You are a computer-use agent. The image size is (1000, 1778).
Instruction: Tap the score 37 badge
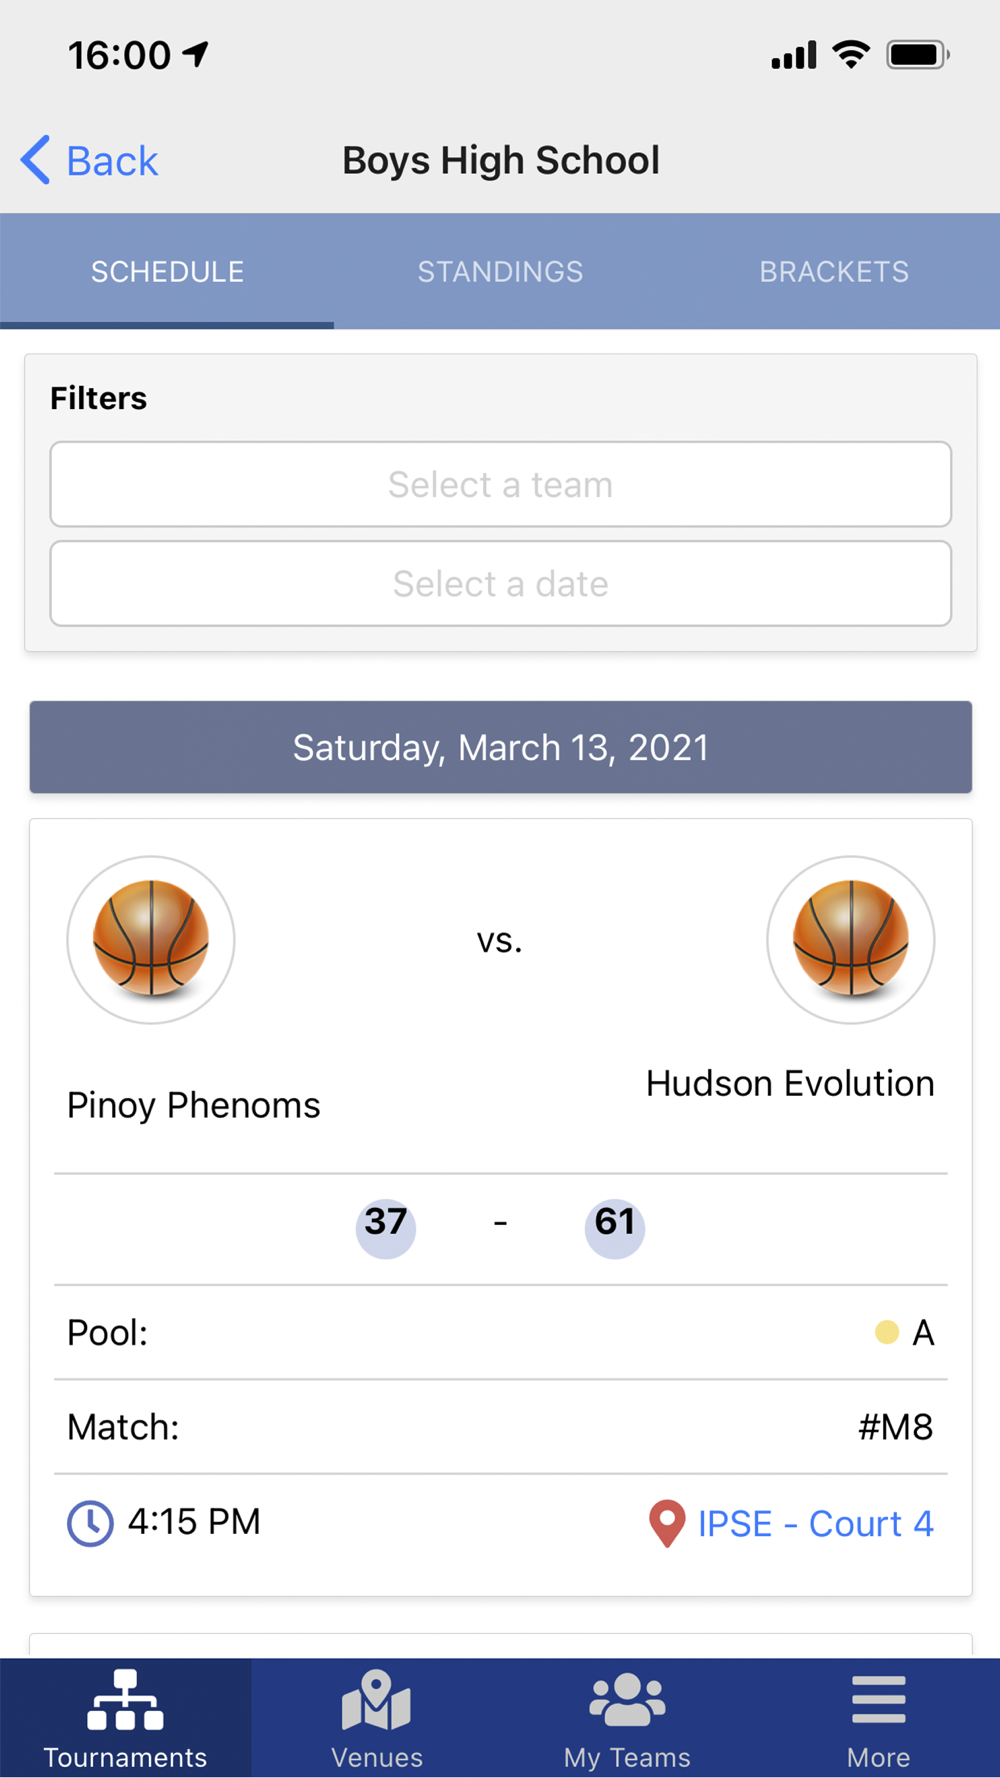pyautogui.click(x=386, y=1227)
